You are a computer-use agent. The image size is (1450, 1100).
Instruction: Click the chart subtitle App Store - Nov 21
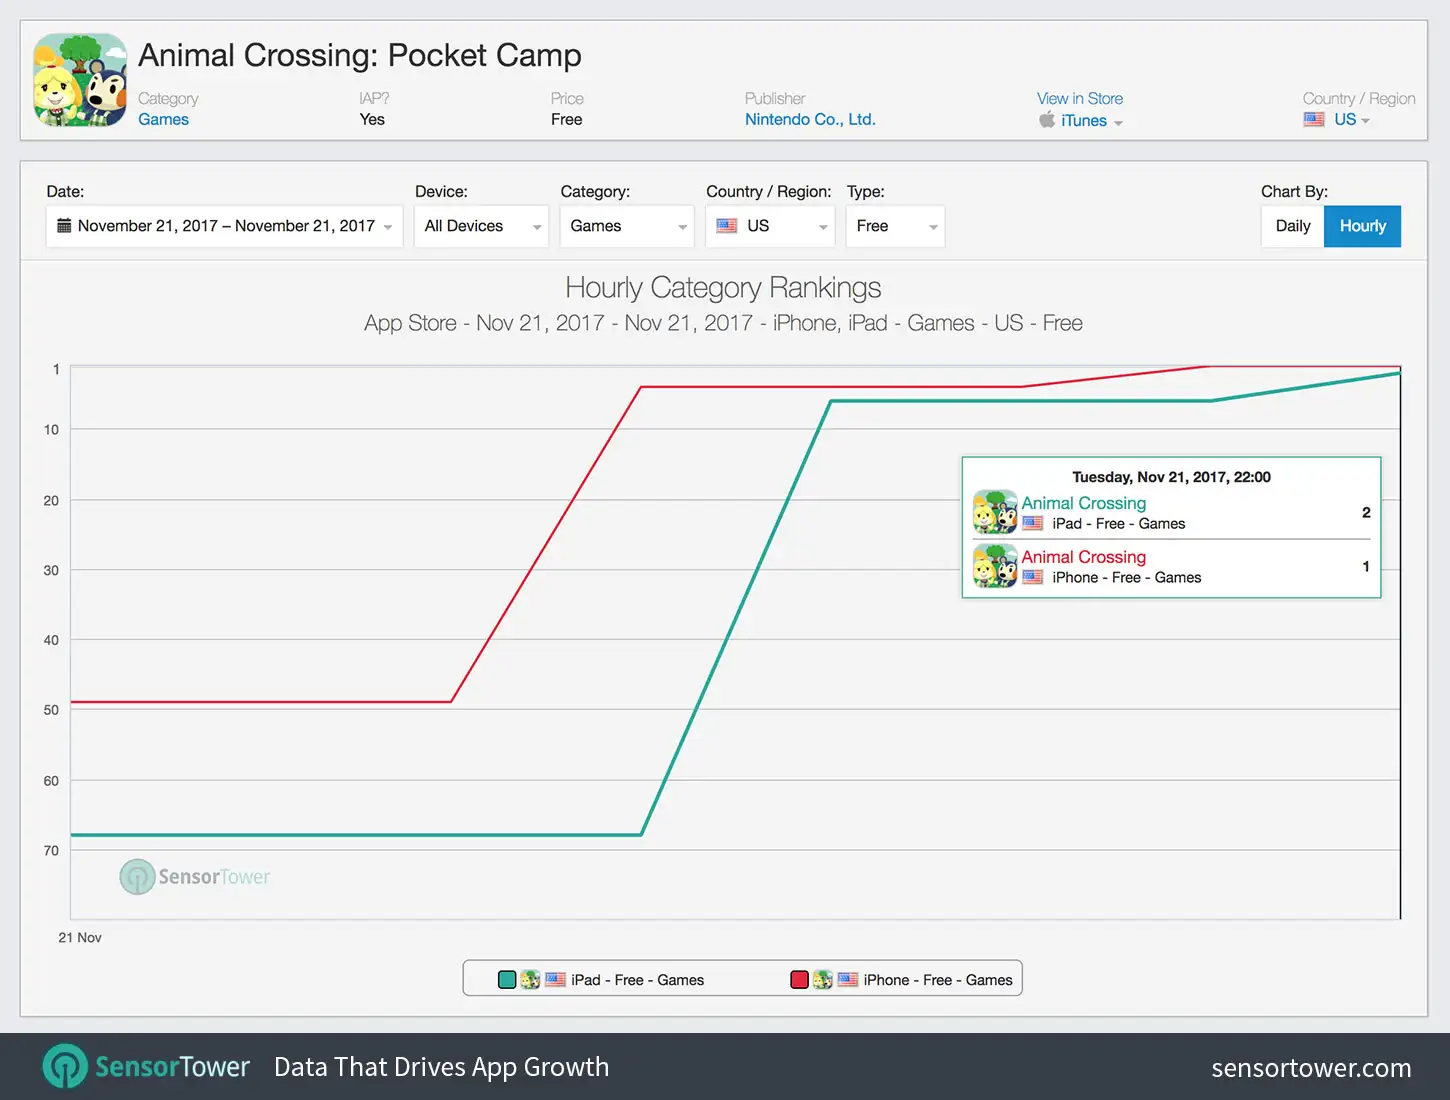pyautogui.click(x=723, y=323)
